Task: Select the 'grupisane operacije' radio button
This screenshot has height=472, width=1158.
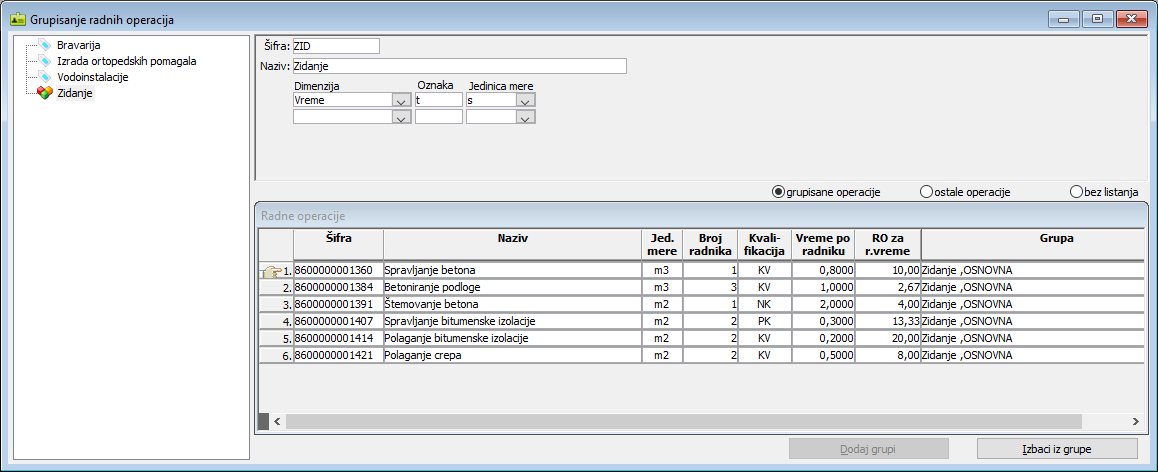Action: click(x=779, y=192)
